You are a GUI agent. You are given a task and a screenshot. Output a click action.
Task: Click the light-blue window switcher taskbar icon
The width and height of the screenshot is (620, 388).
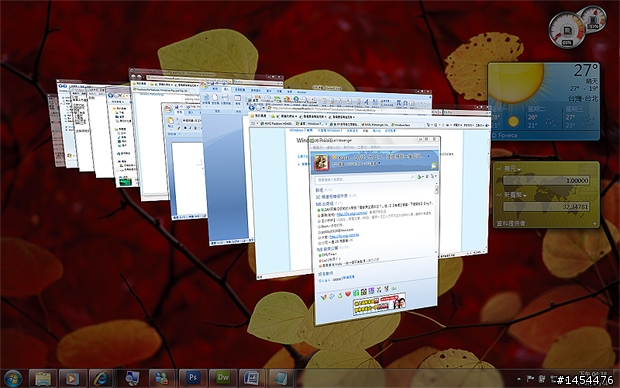(282, 379)
